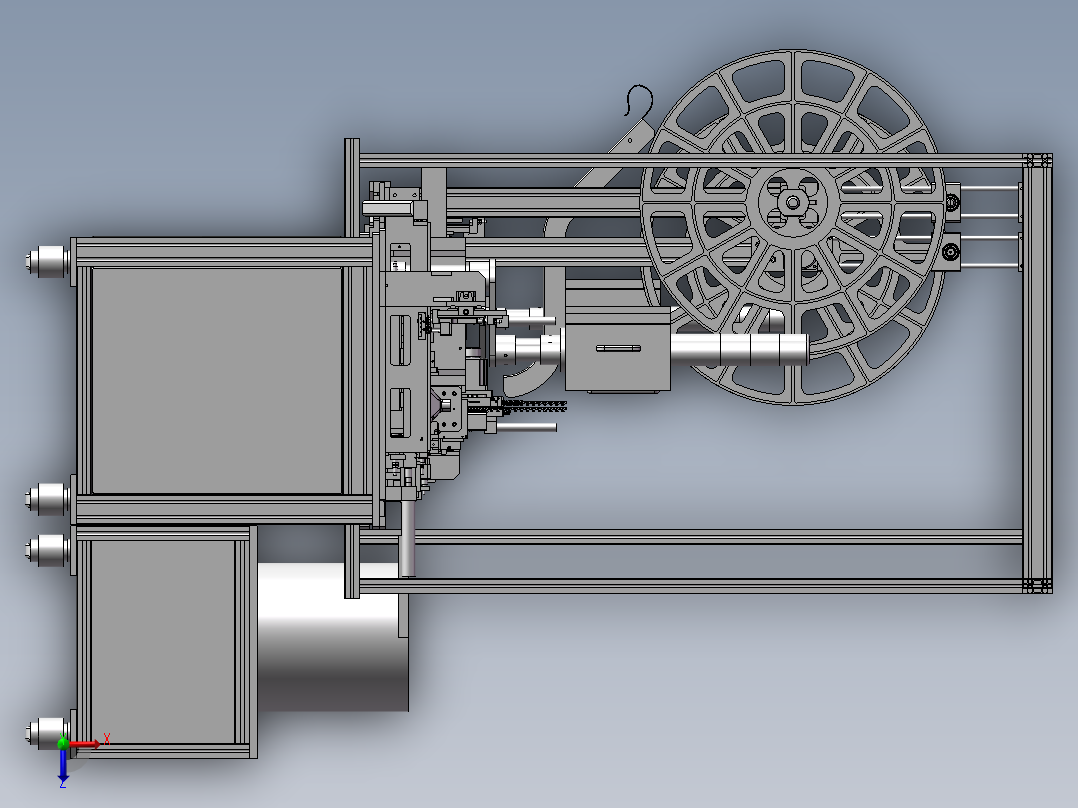Select the gray box with the handle slot

pyautogui.click(x=617, y=349)
